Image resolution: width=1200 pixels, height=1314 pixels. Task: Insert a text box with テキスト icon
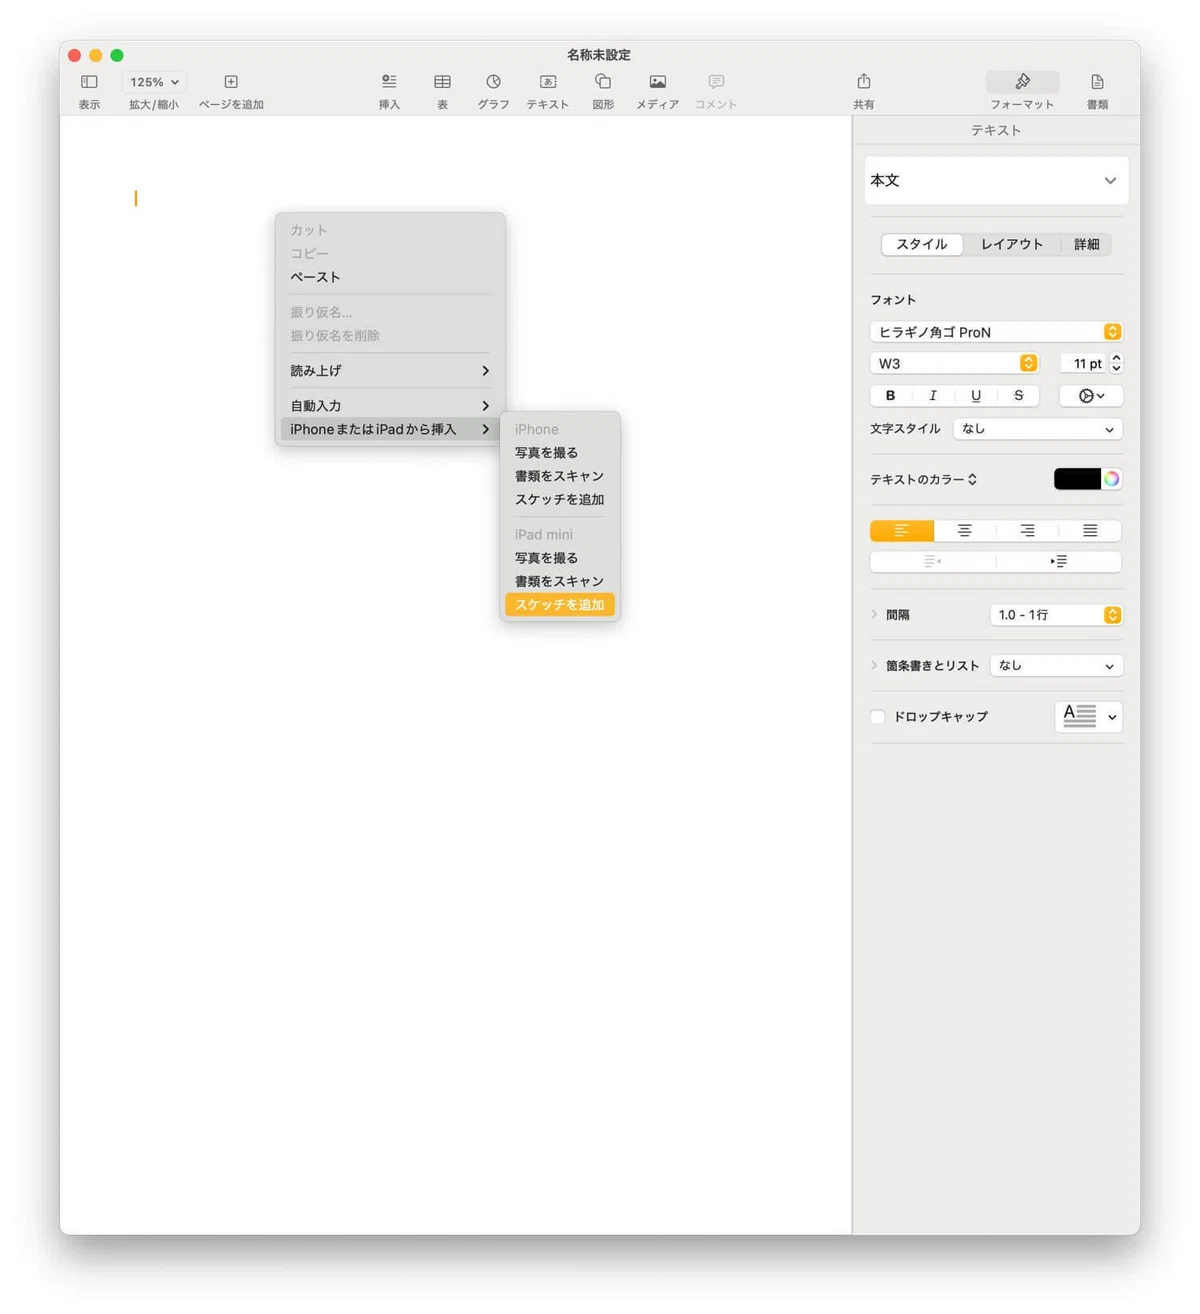tap(548, 82)
